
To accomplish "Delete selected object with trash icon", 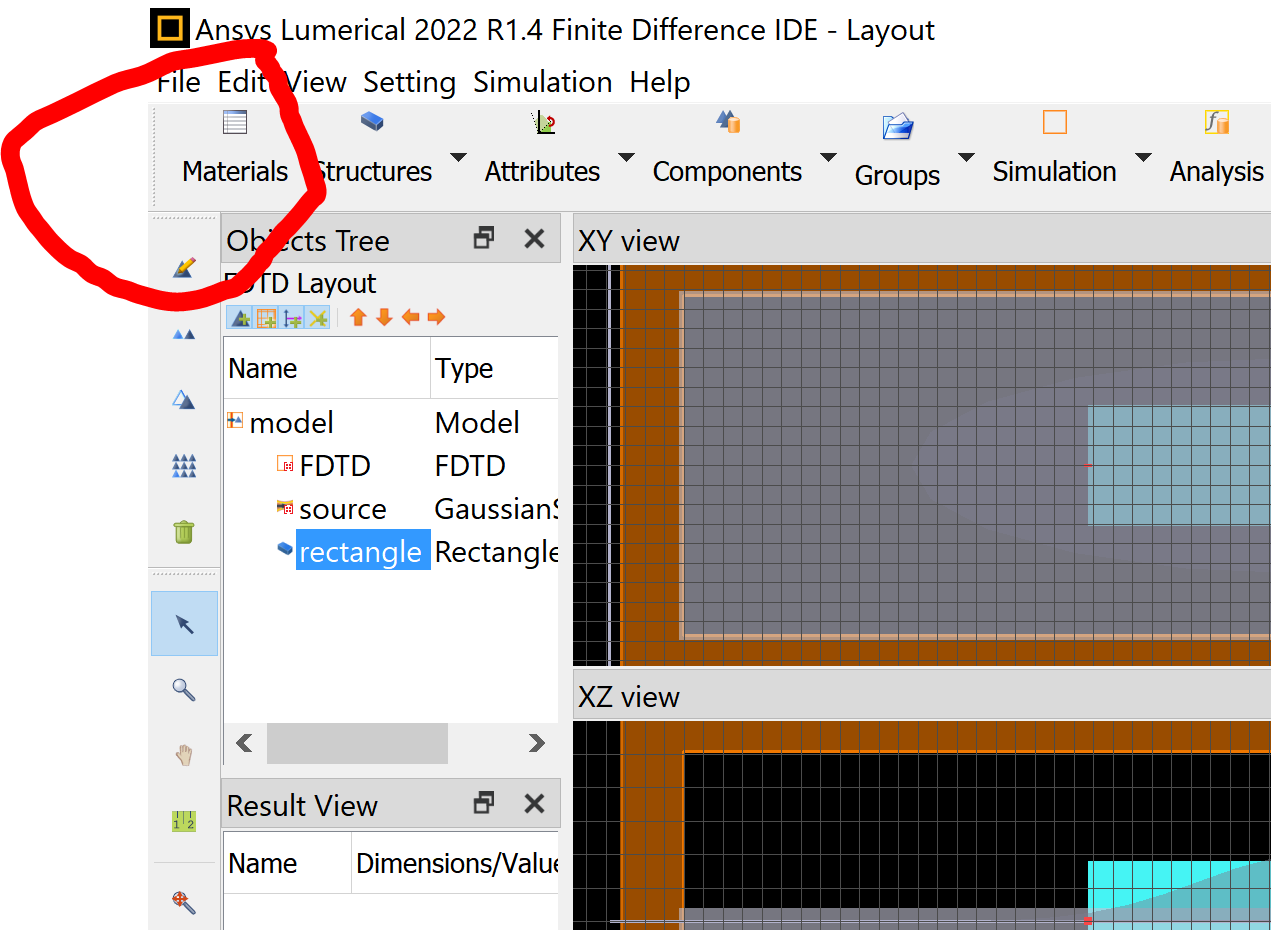I will 184,531.
